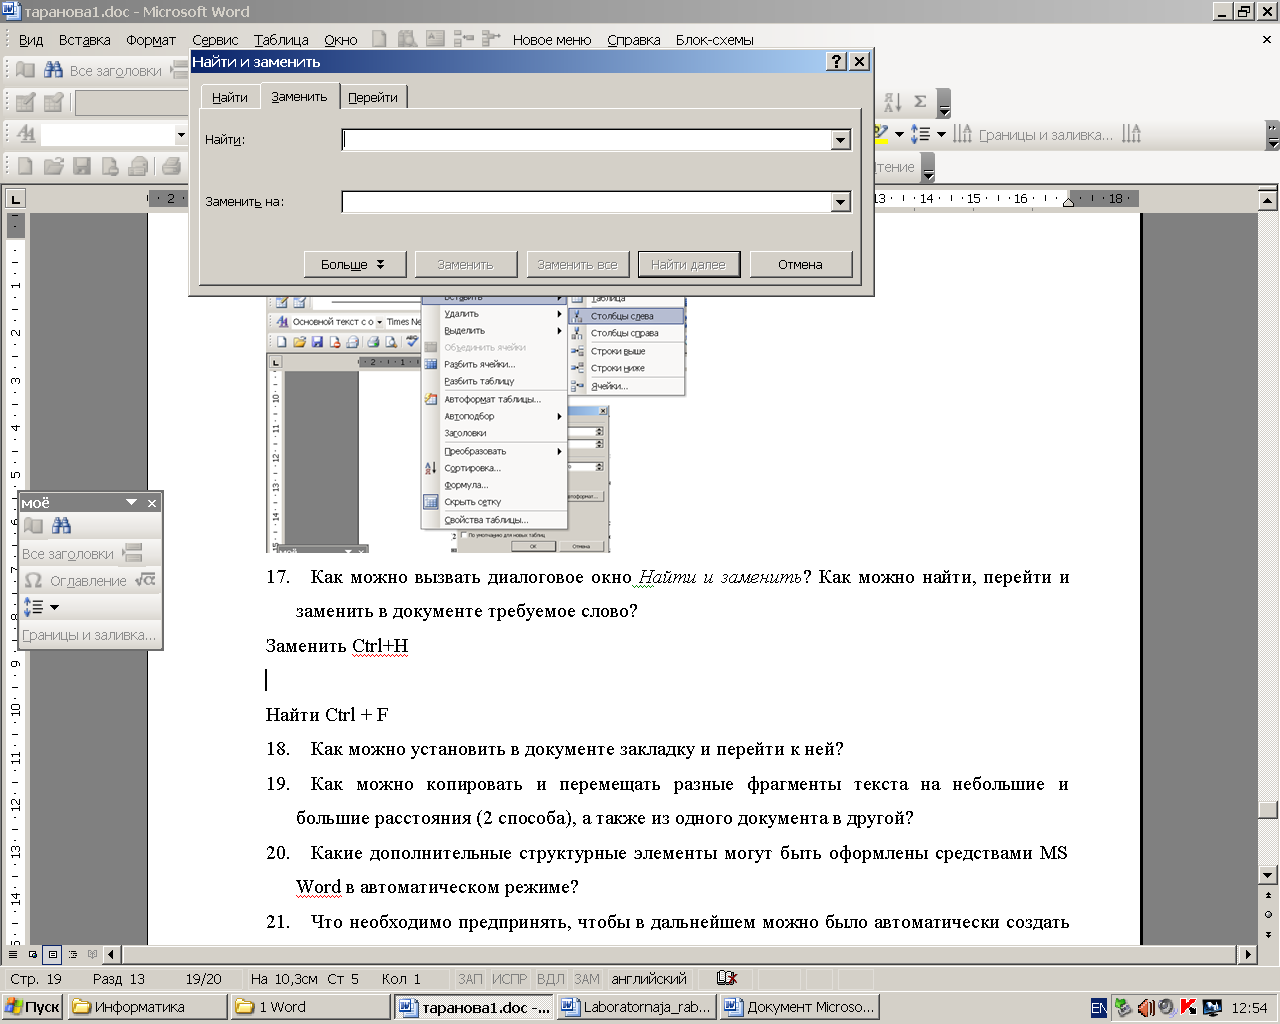Open Таблица menu
This screenshot has width=1280, height=1024.
tap(281, 40)
